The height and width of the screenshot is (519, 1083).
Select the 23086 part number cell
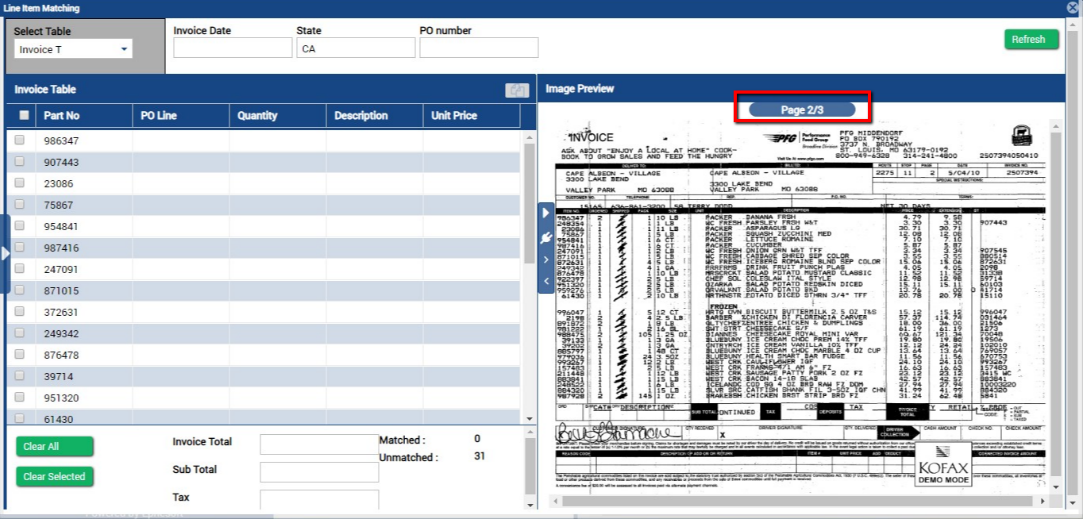pyautogui.click(x=84, y=183)
